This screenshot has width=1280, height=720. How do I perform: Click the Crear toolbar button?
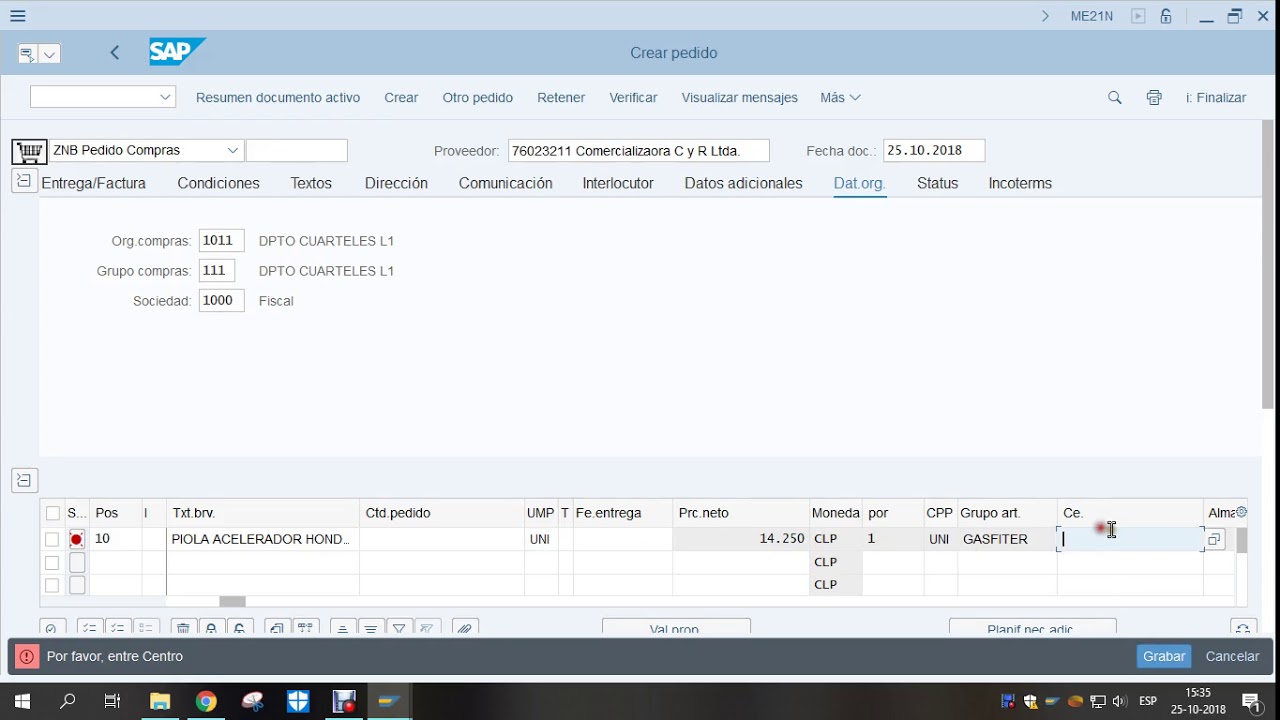coord(401,97)
